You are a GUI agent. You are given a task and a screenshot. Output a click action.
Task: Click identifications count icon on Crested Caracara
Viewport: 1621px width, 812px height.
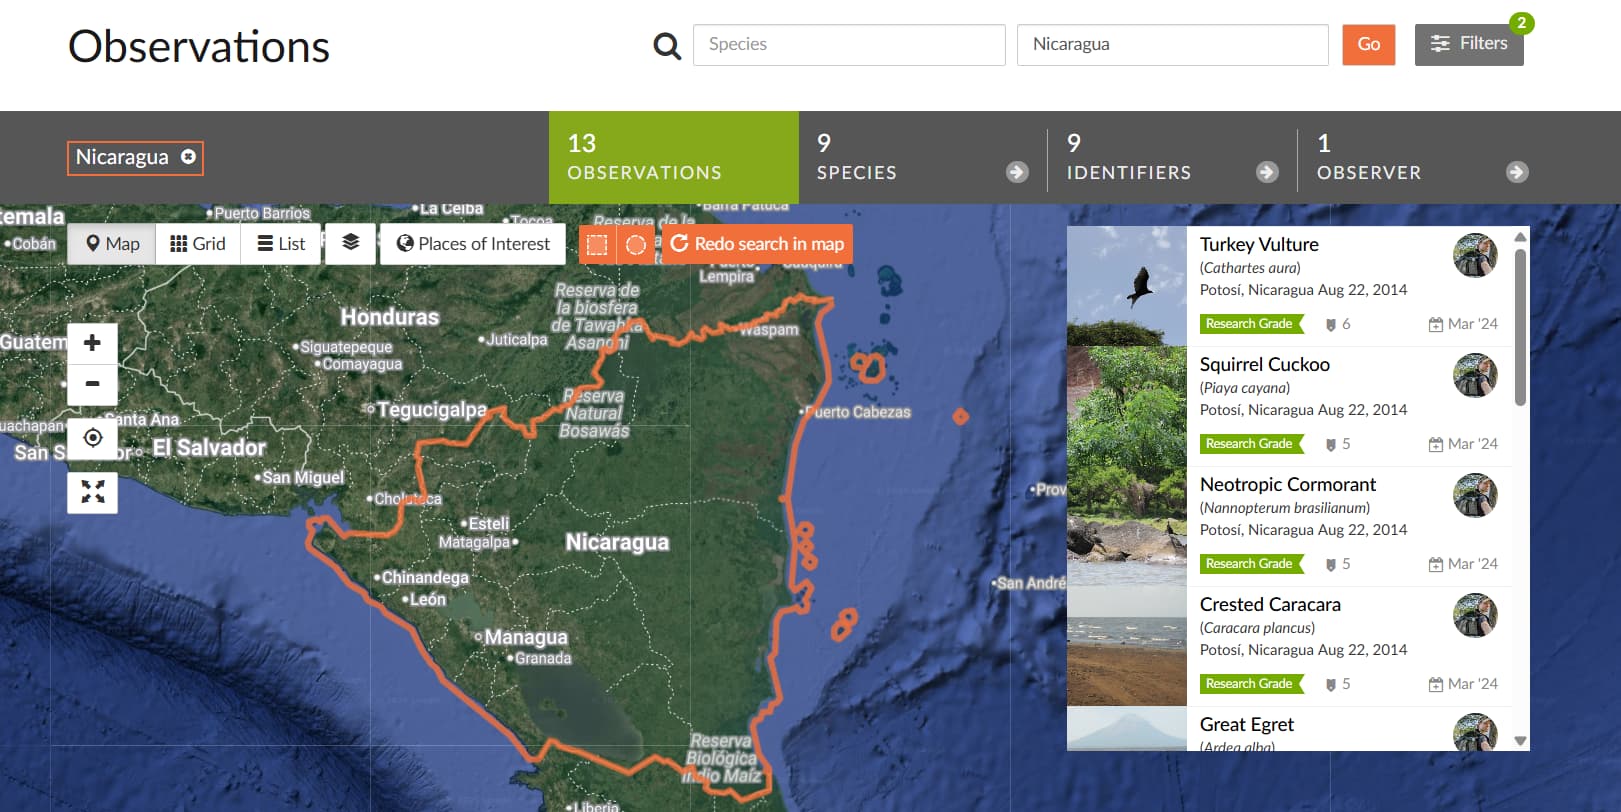click(1331, 684)
